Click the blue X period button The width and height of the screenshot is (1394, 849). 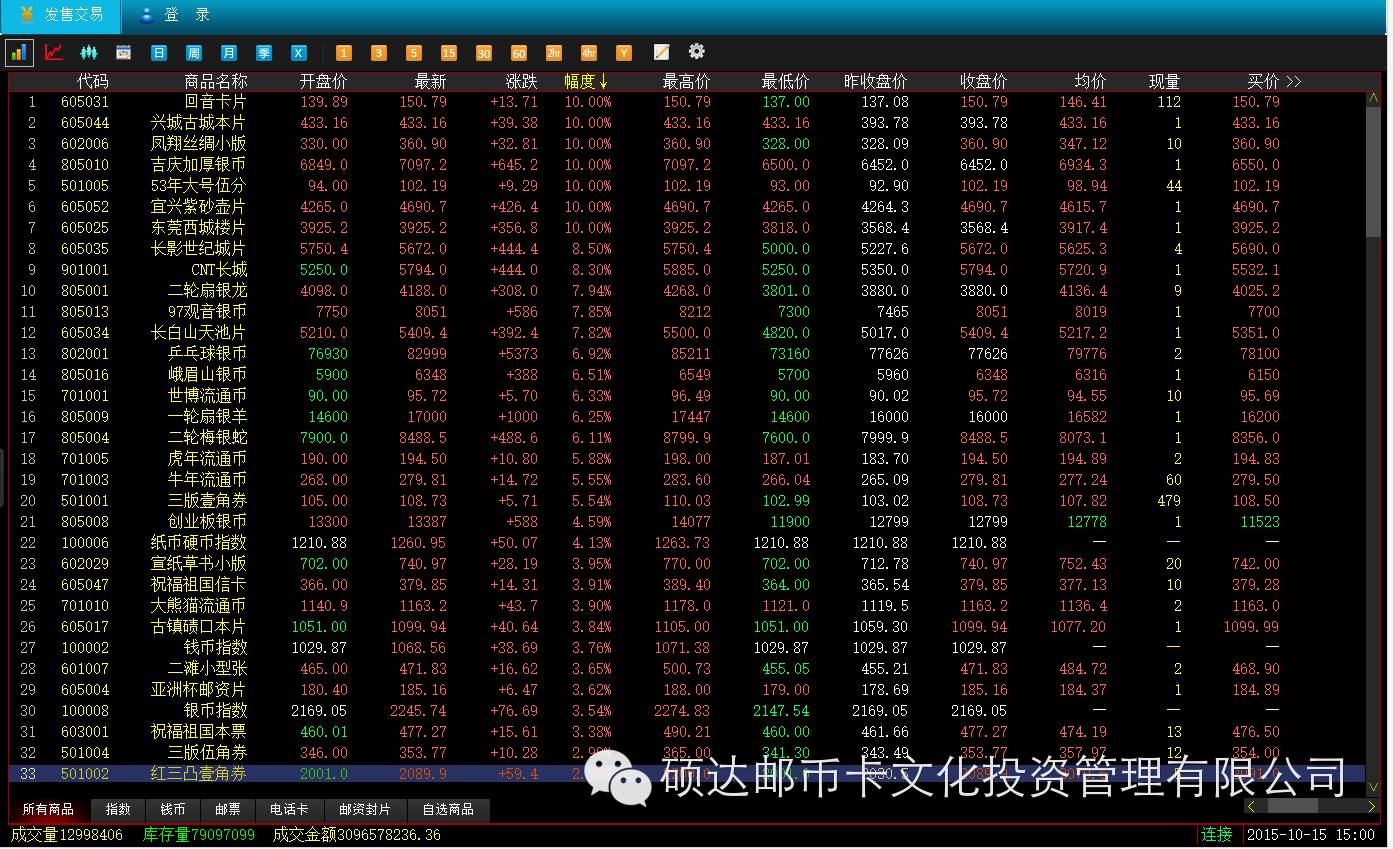(x=299, y=53)
